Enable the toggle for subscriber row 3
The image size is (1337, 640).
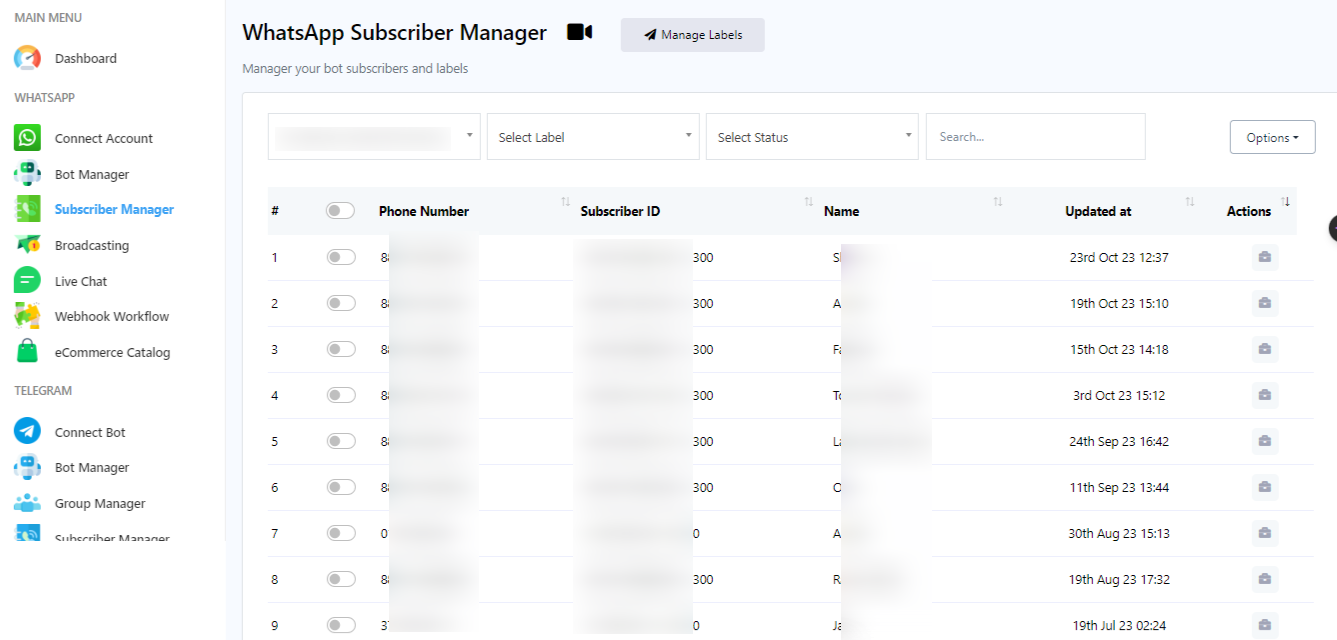click(x=340, y=349)
